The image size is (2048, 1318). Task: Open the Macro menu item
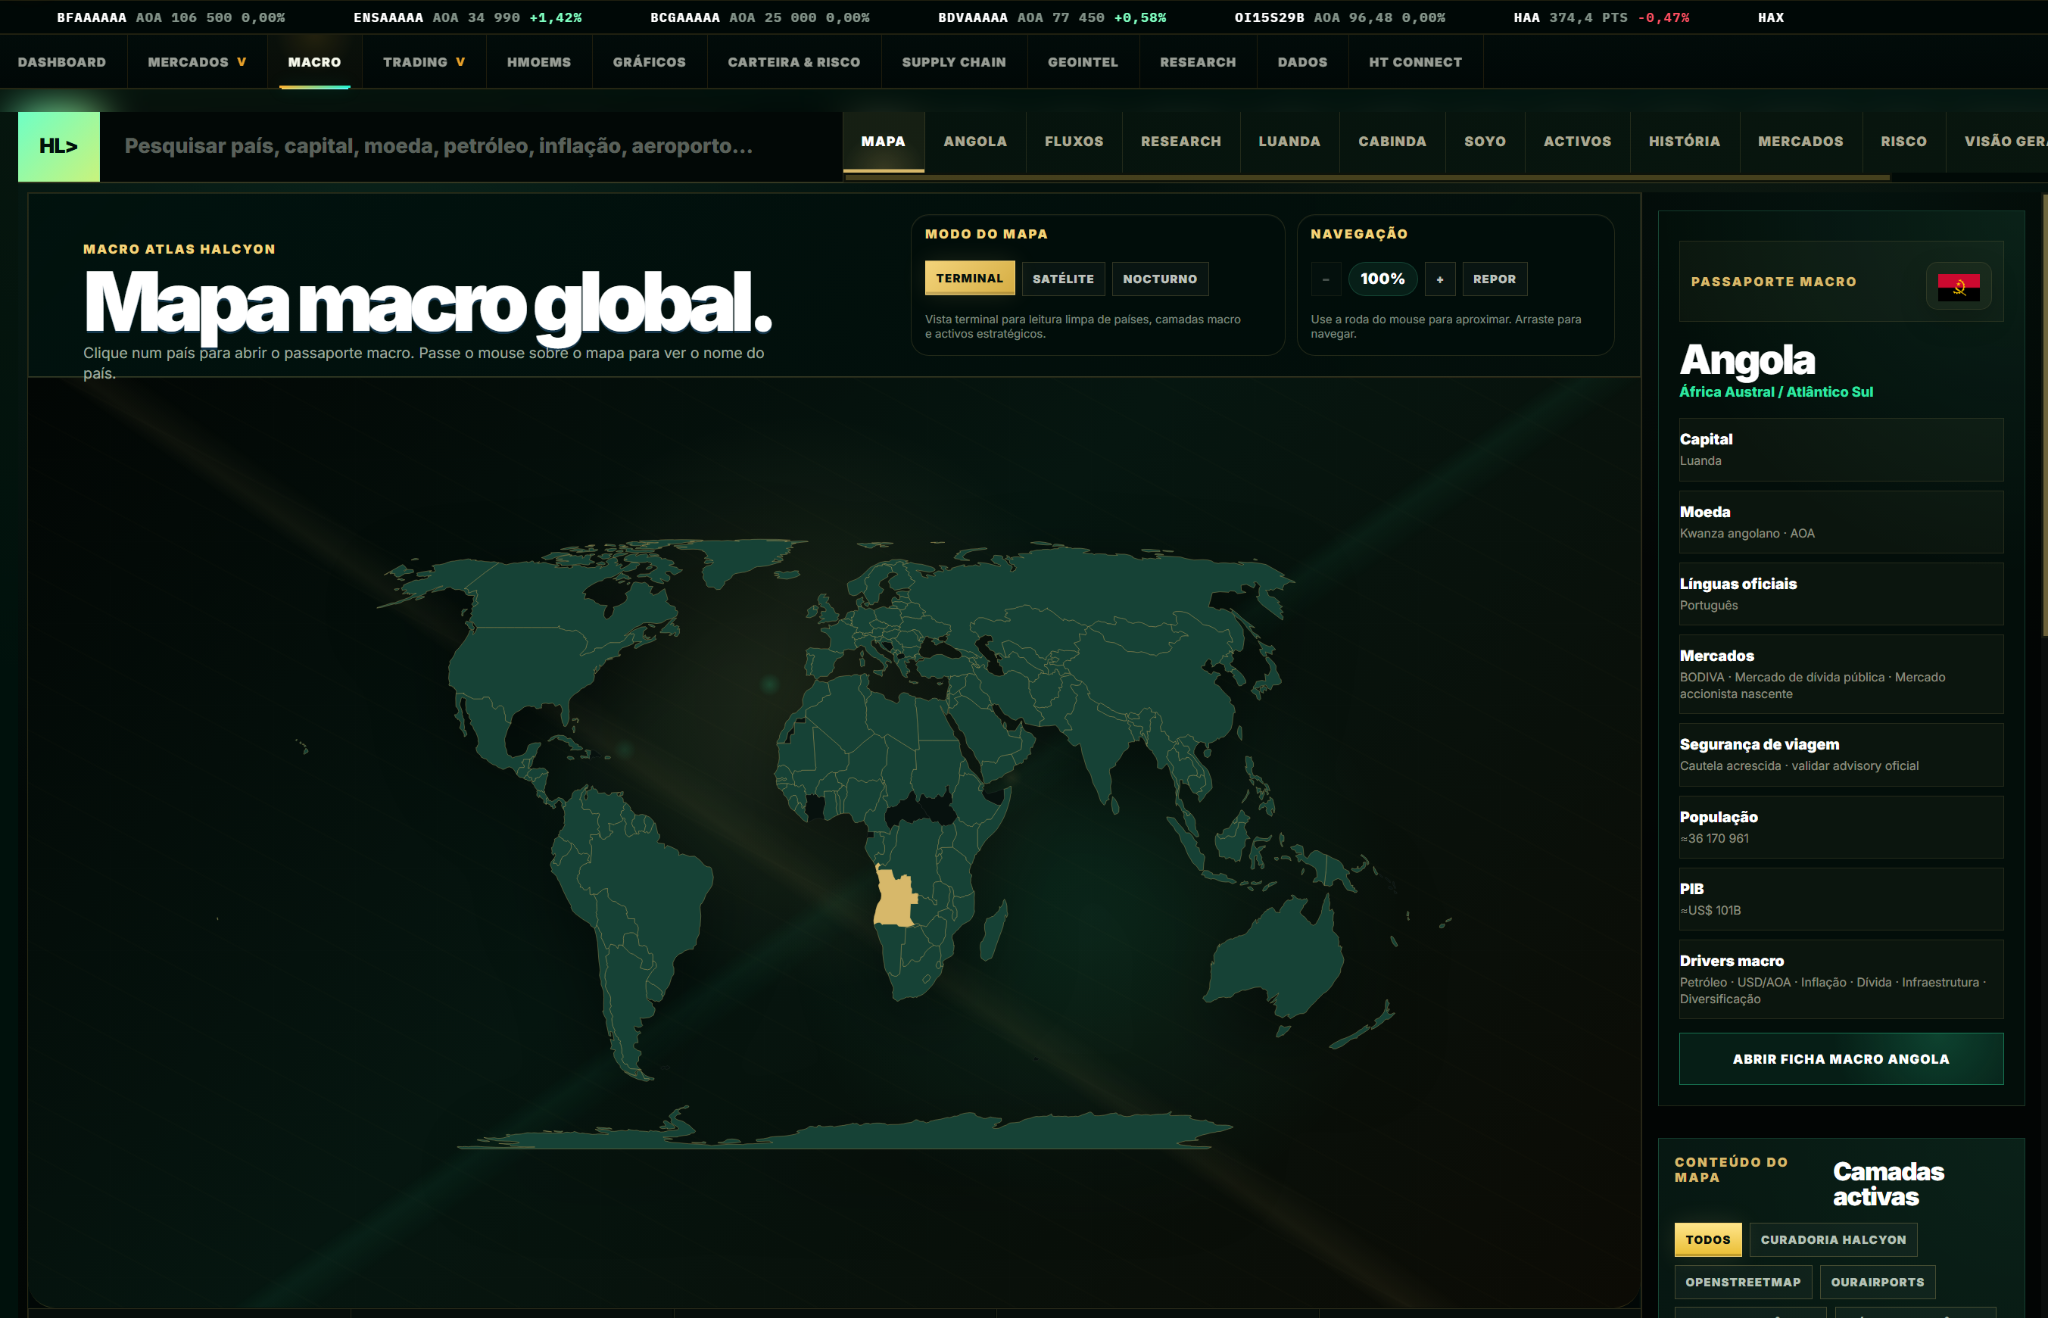point(314,62)
